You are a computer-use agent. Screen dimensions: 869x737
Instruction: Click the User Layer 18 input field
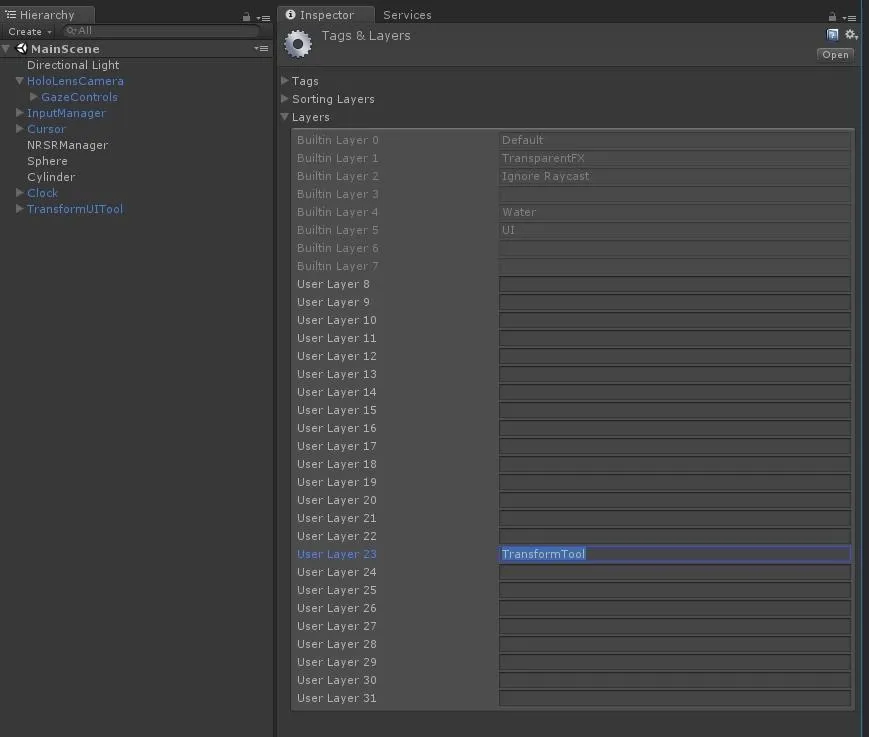click(x=674, y=464)
